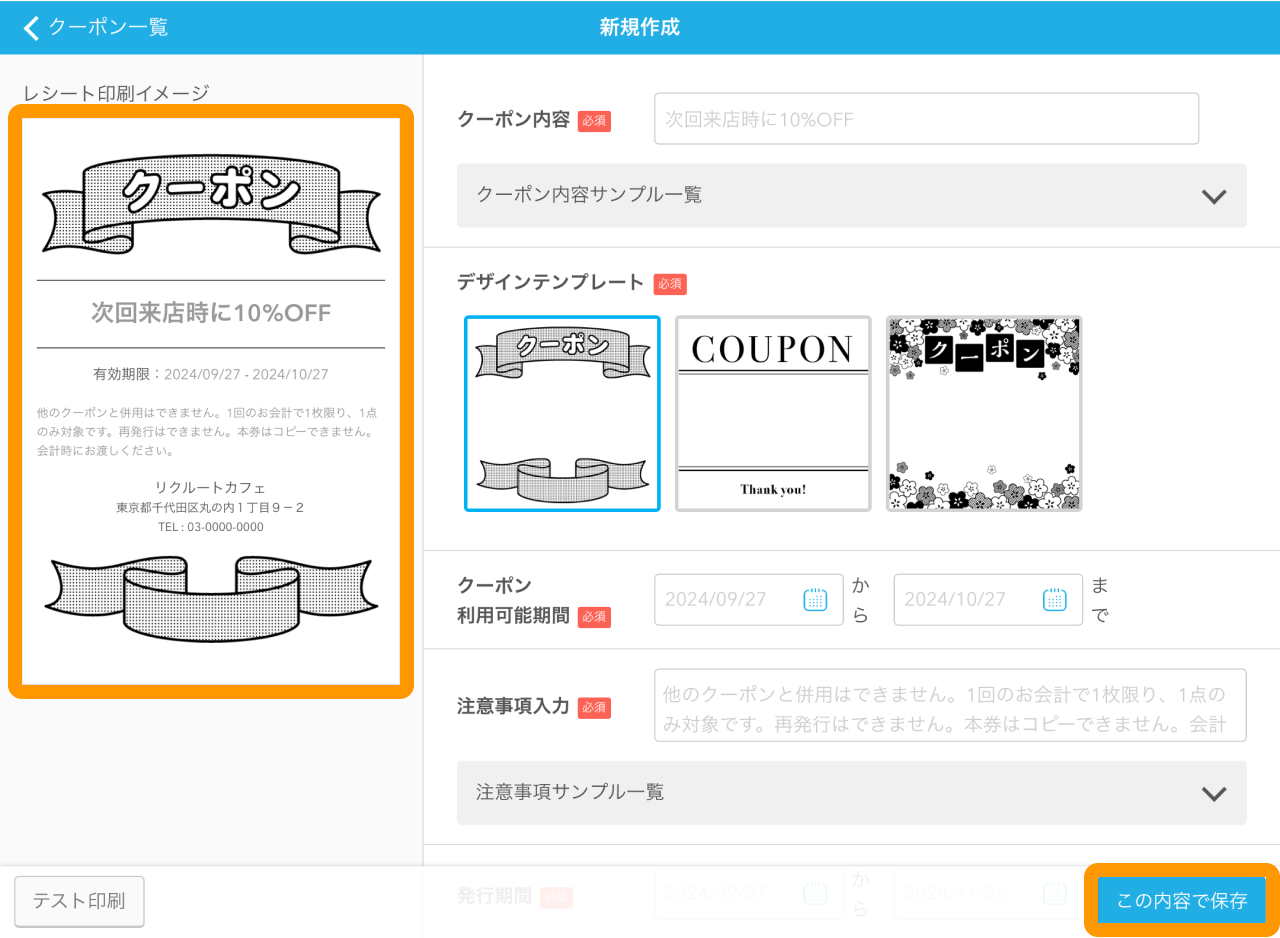Click the 有効期限 line in preview
The width and height of the screenshot is (1280, 938).
[x=211, y=374]
